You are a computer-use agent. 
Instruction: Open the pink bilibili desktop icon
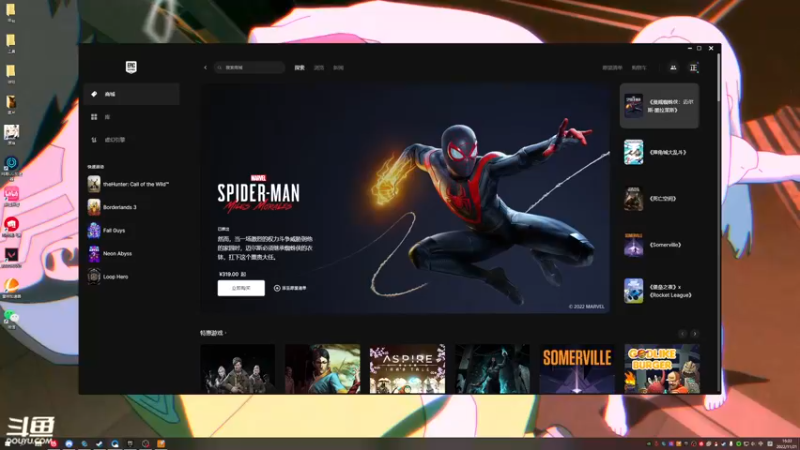click(x=11, y=195)
